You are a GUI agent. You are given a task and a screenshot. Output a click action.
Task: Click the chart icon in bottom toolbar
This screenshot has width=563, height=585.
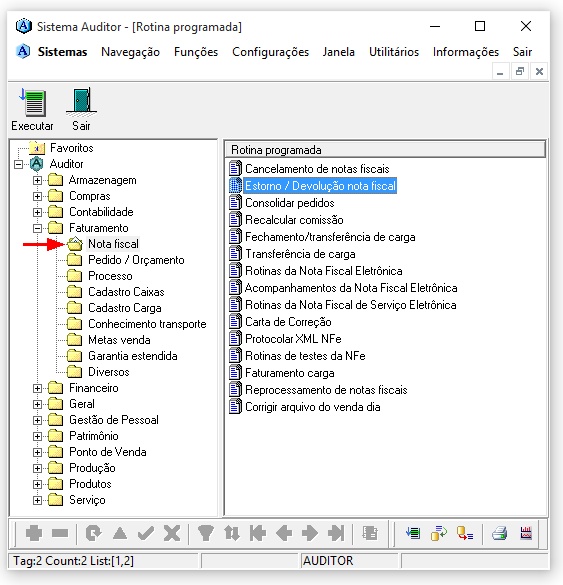click(526, 533)
